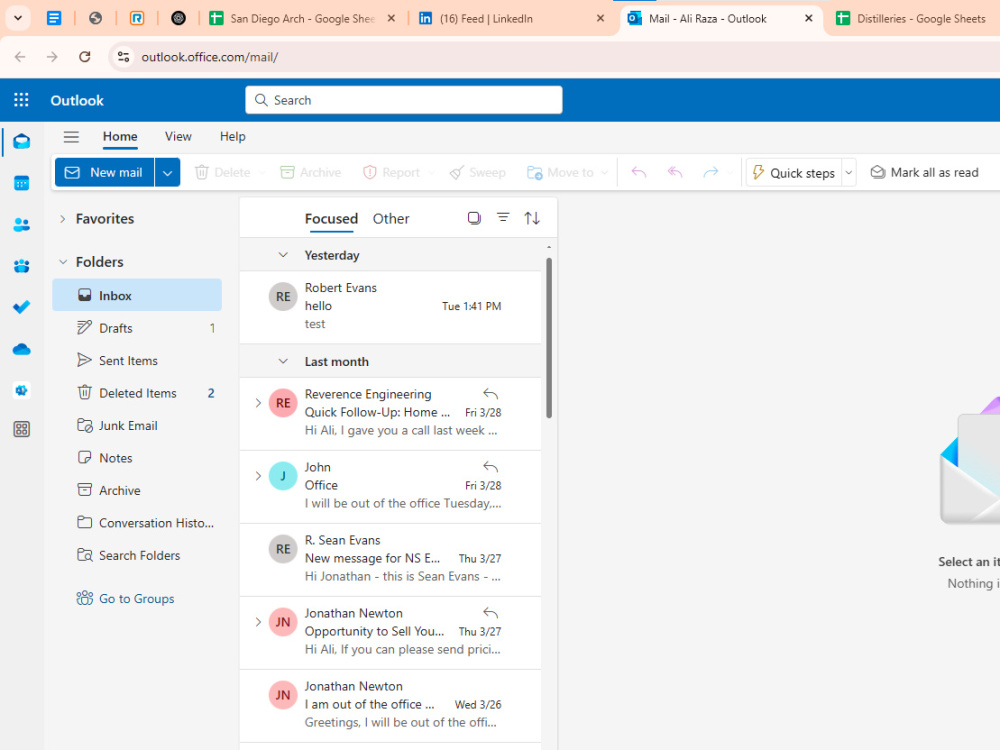Screen dimensions: 1000x750
Task: Open the Junk Email folder
Action: [137, 425]
